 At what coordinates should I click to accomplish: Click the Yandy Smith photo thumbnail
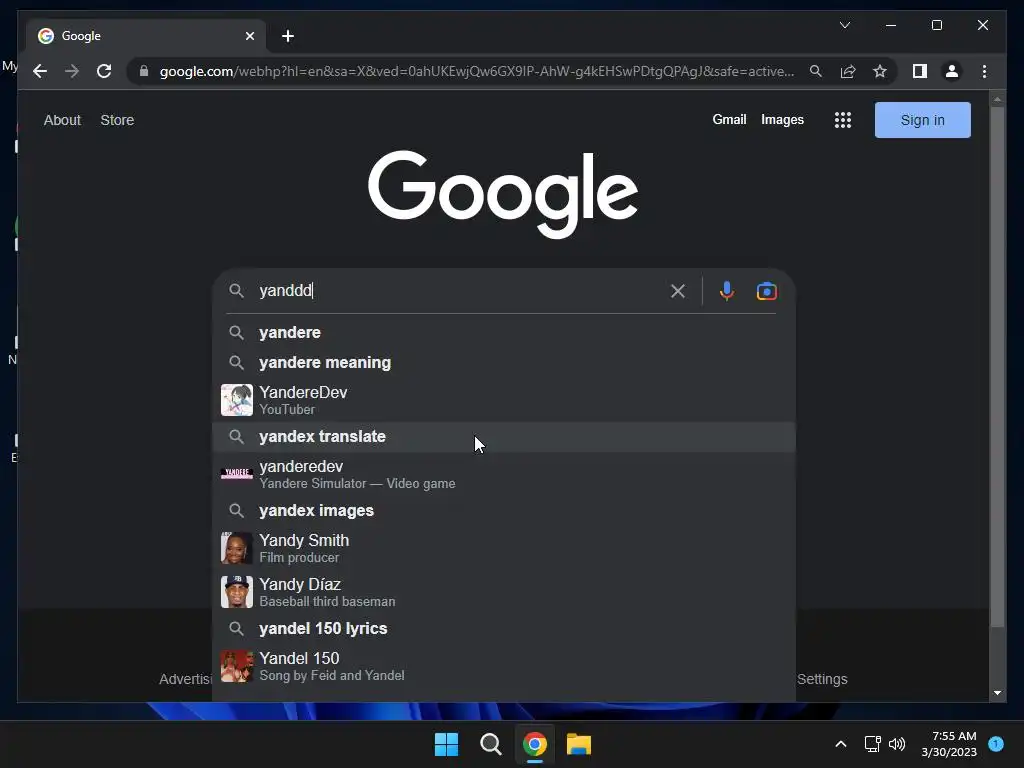coord(236,547)
